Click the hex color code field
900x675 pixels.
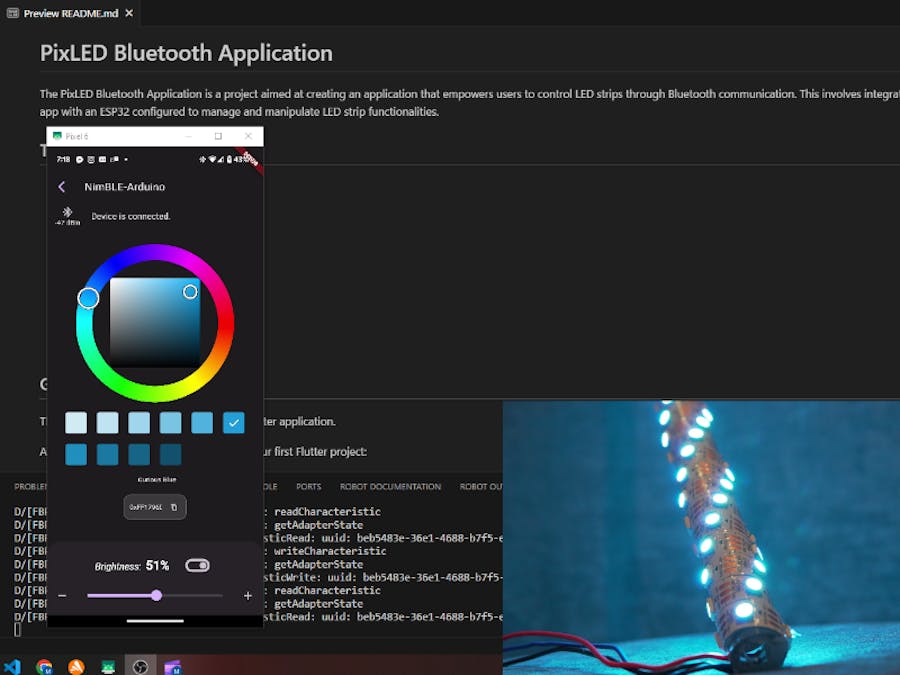[x=146, y=508]
